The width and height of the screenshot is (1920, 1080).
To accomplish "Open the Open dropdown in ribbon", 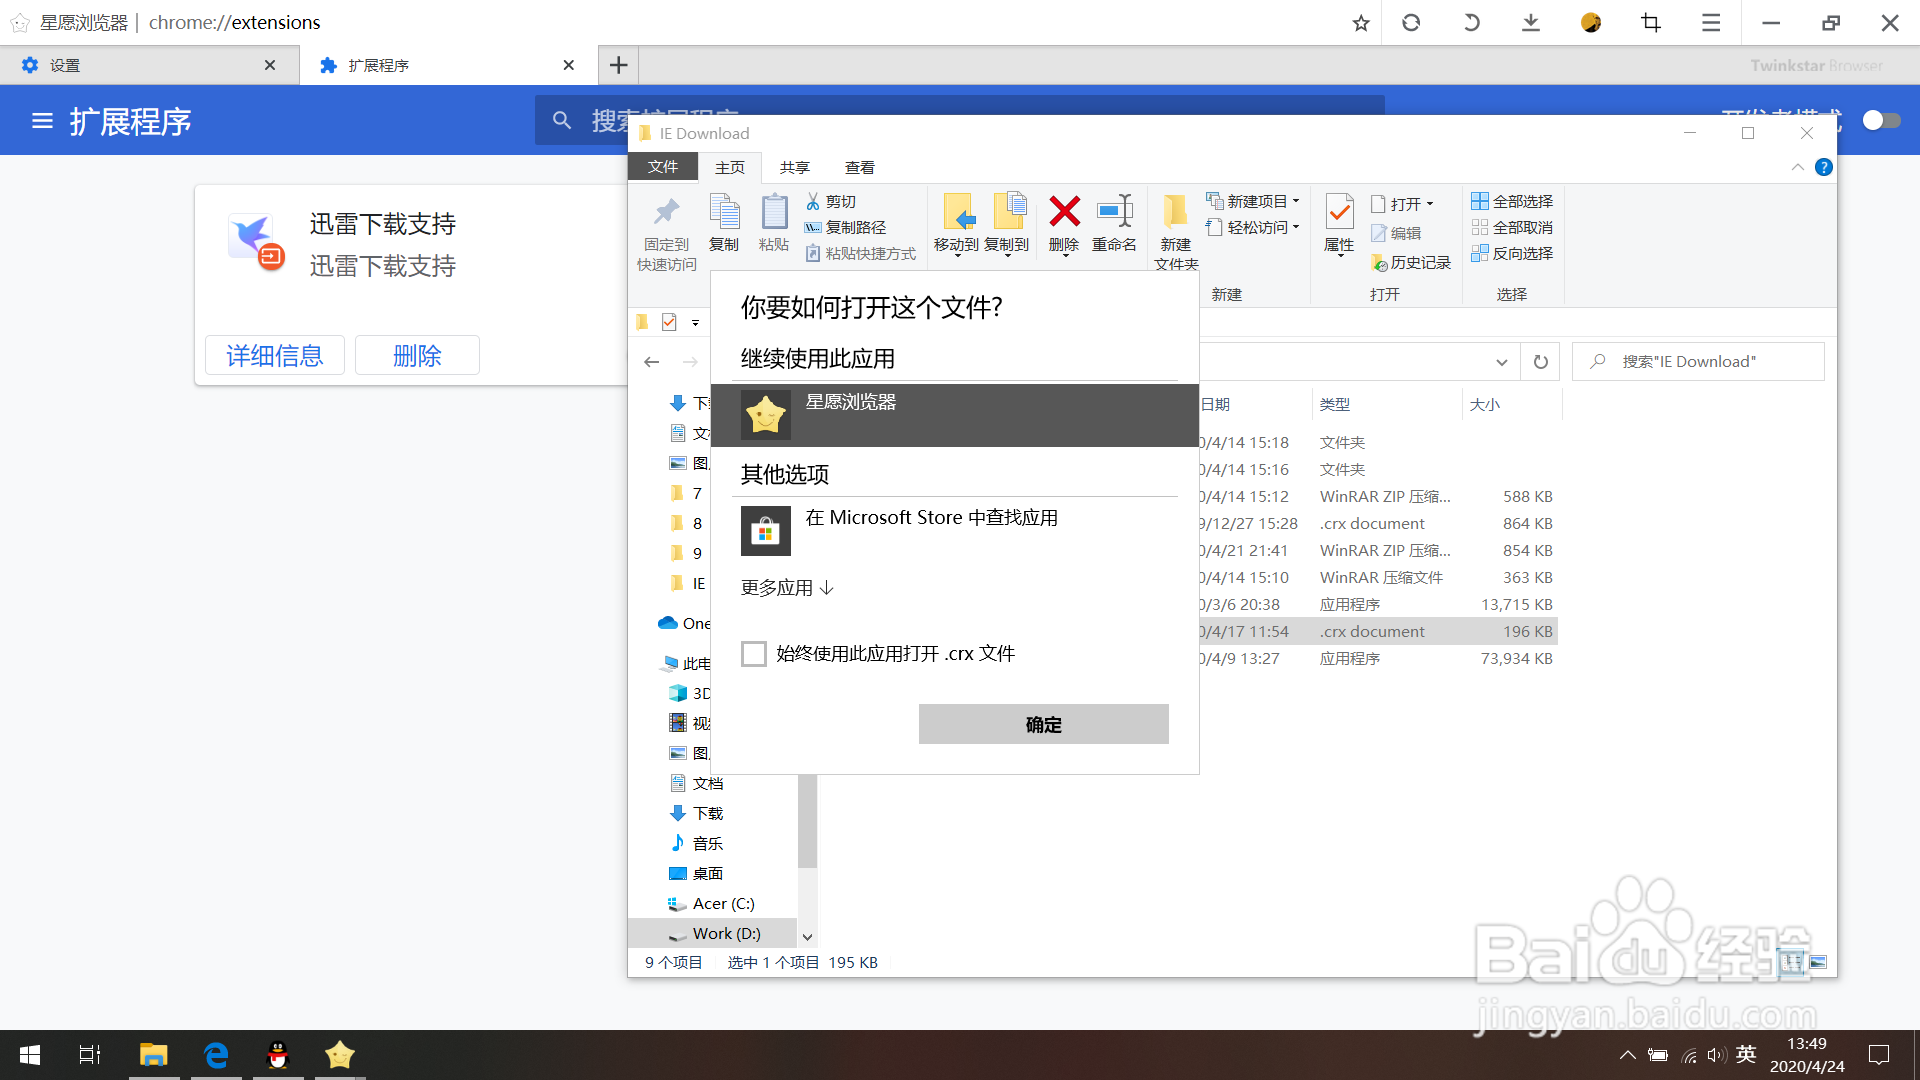I will pyautogui.click(x=1403, y=204).
